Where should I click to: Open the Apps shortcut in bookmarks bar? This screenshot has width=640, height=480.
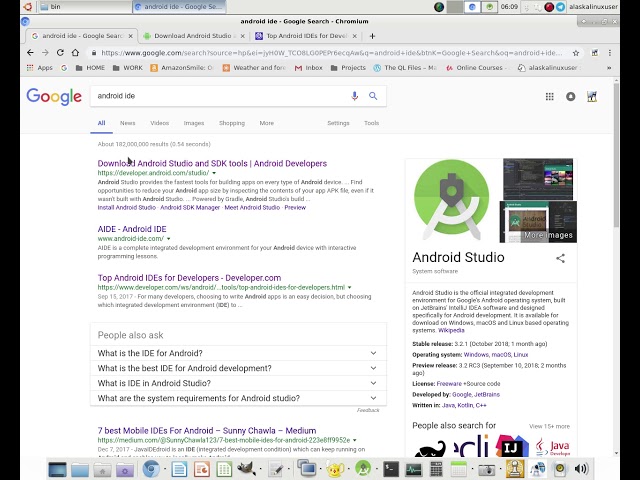[x=40, y=68]
